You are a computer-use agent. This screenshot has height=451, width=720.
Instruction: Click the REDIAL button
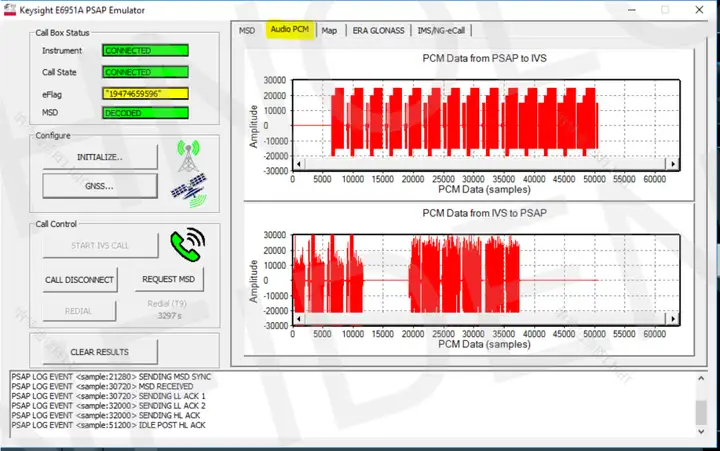click(x=79, y=311)
